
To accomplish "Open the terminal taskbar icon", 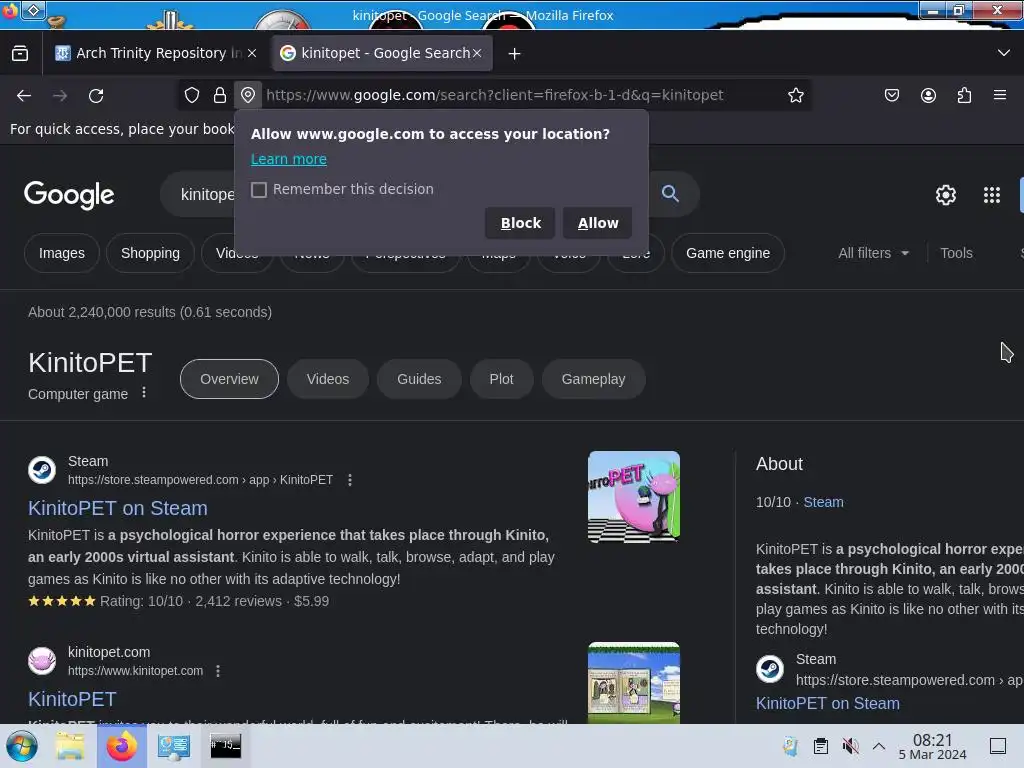I will click(x=225, y=746).
